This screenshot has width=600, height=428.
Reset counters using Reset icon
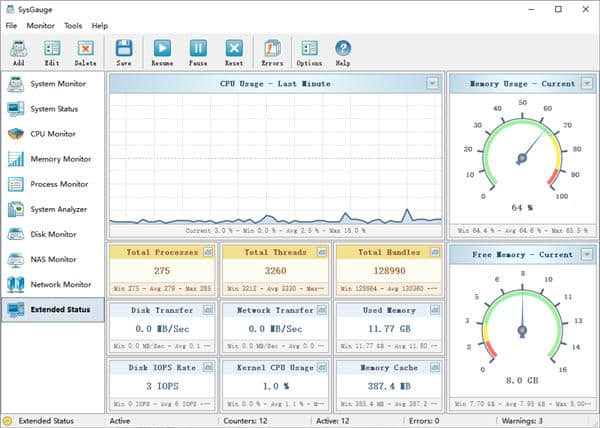234,51
